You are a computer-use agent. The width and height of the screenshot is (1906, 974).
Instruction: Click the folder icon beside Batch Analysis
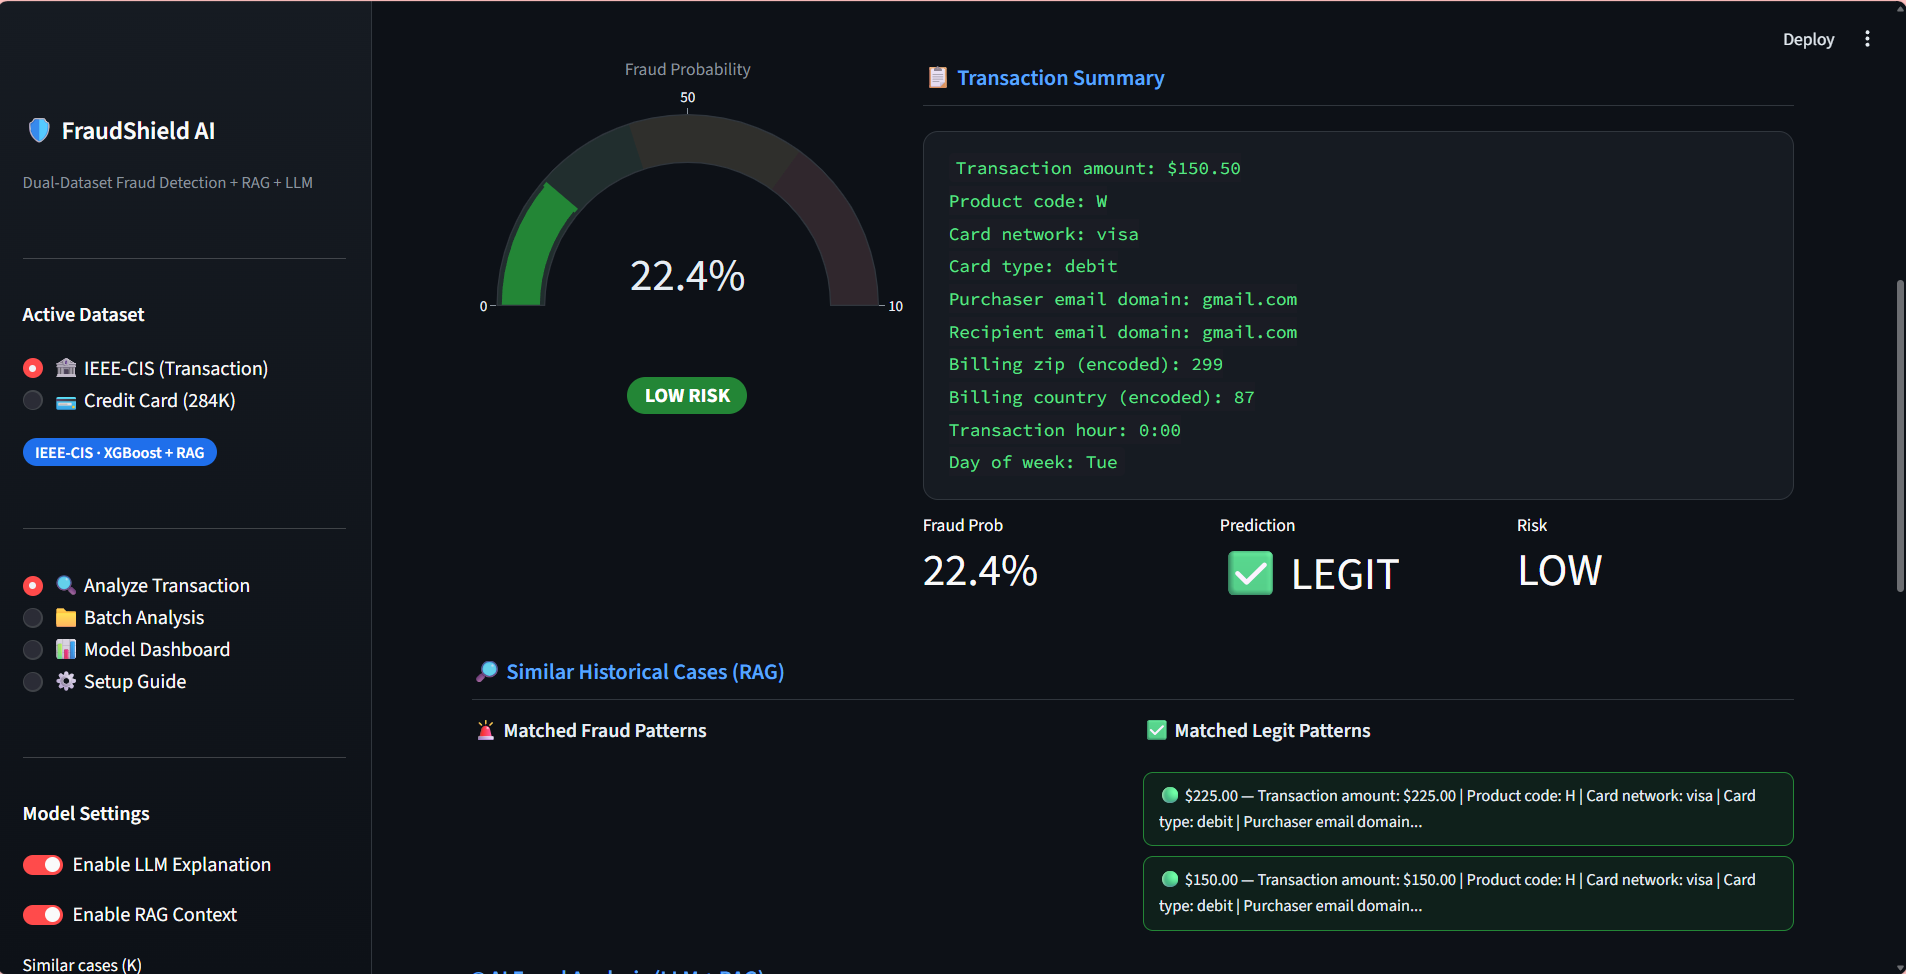(65, 617)
